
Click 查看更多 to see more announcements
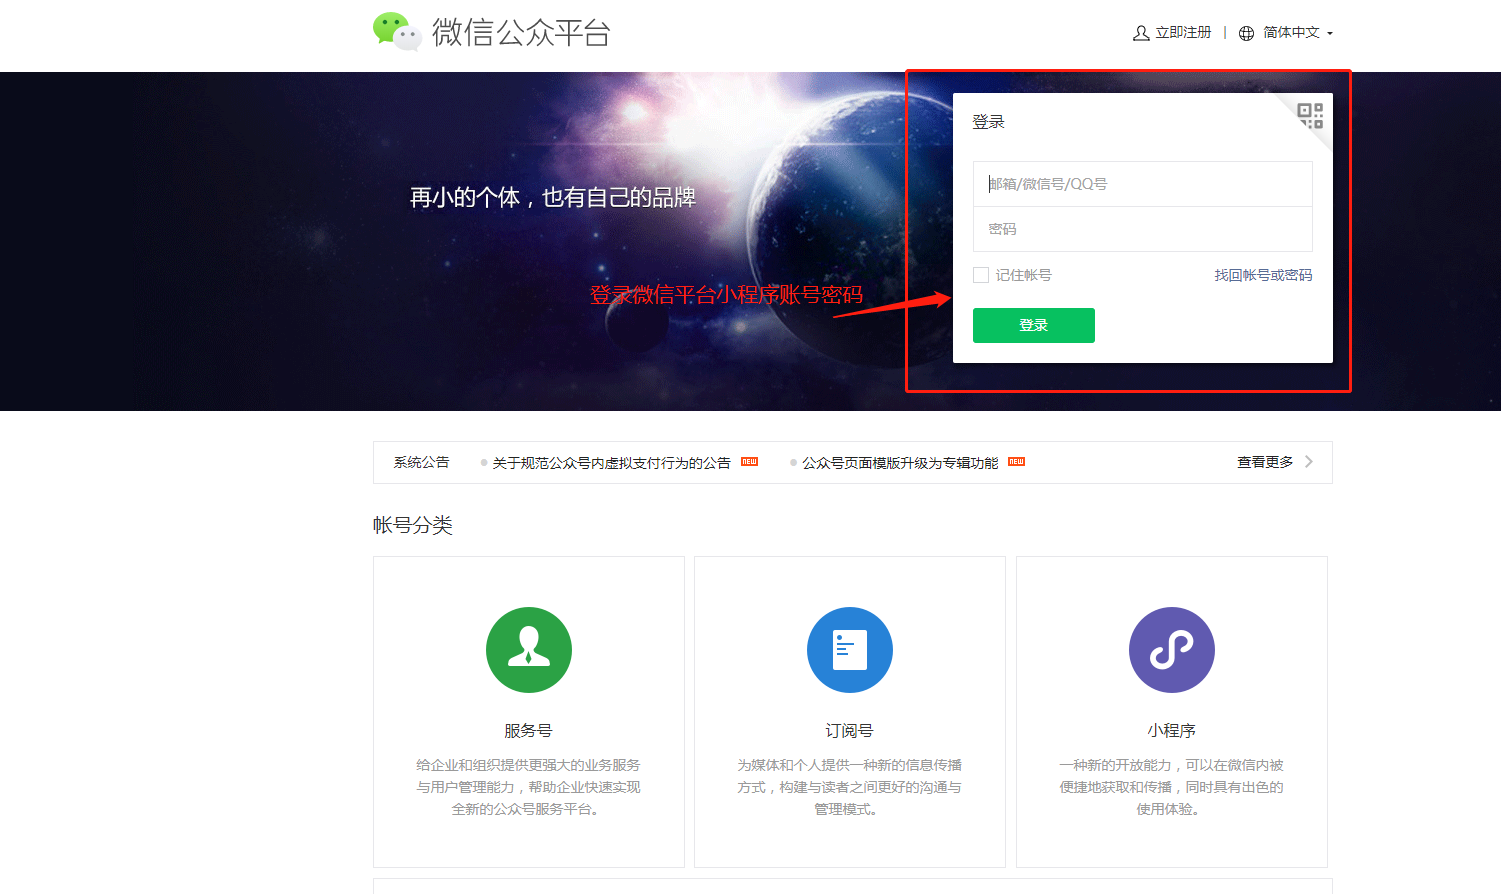click(x=1265, y=462)
